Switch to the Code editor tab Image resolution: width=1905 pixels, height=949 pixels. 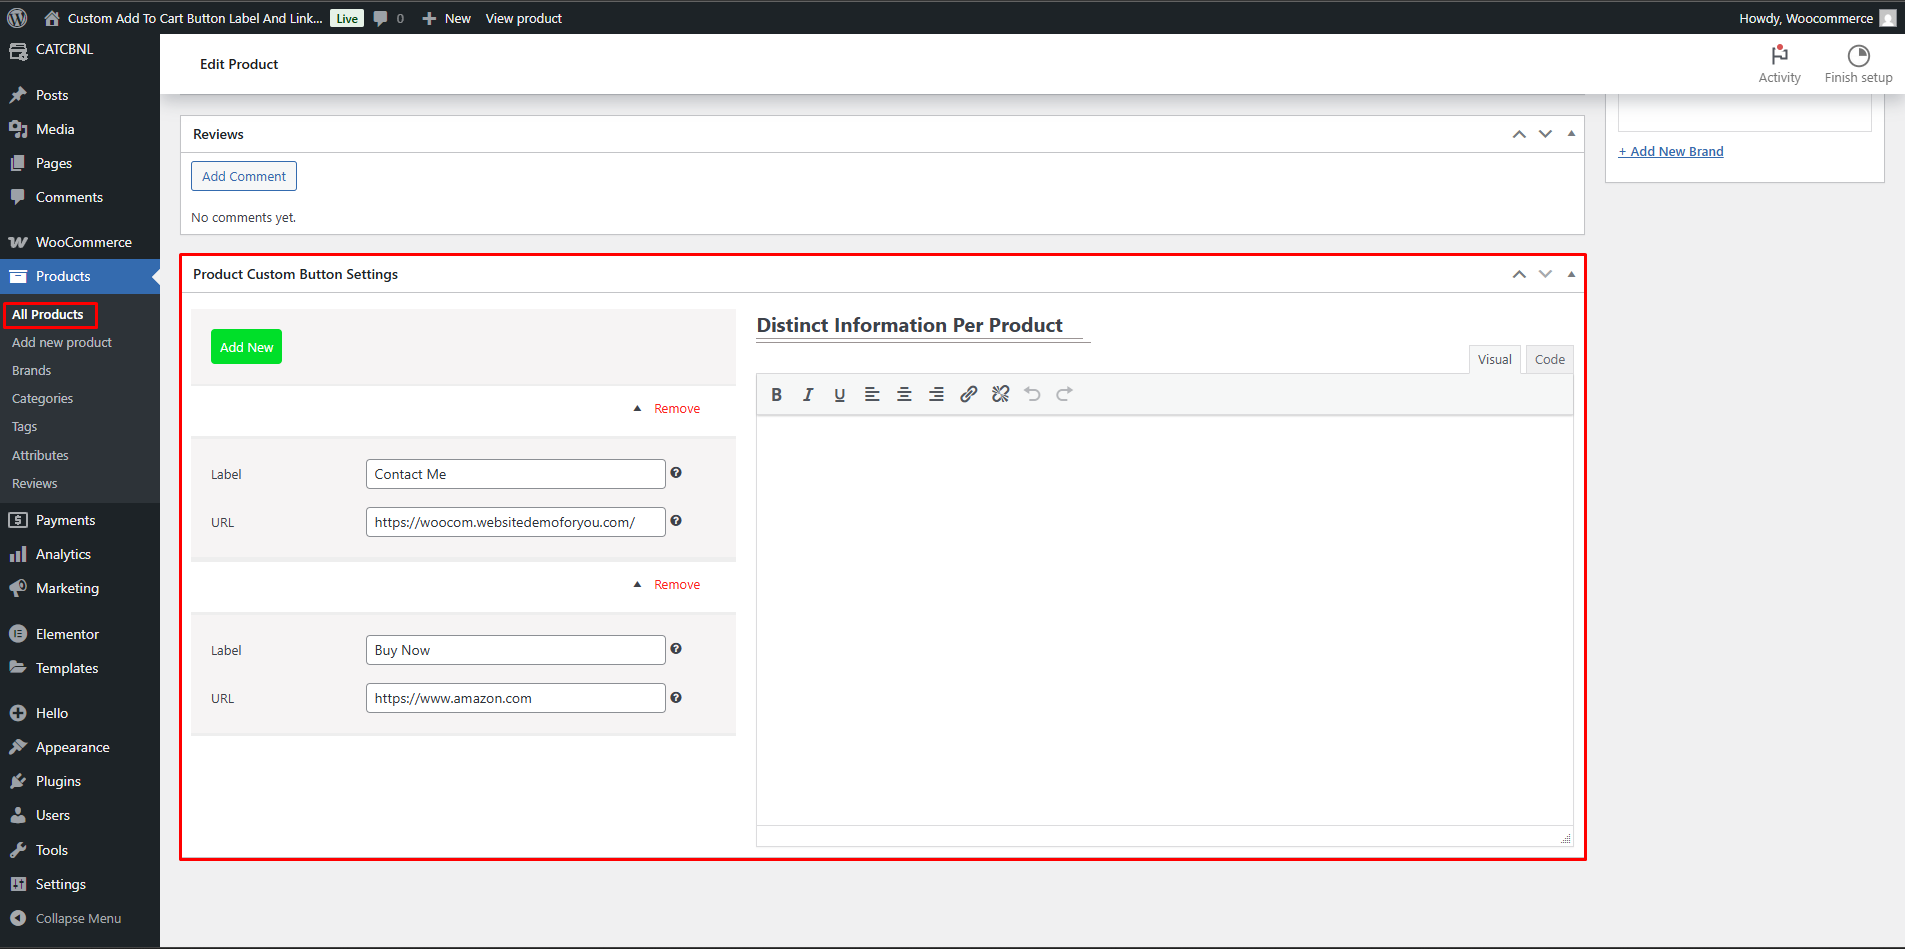point(1549,360)
